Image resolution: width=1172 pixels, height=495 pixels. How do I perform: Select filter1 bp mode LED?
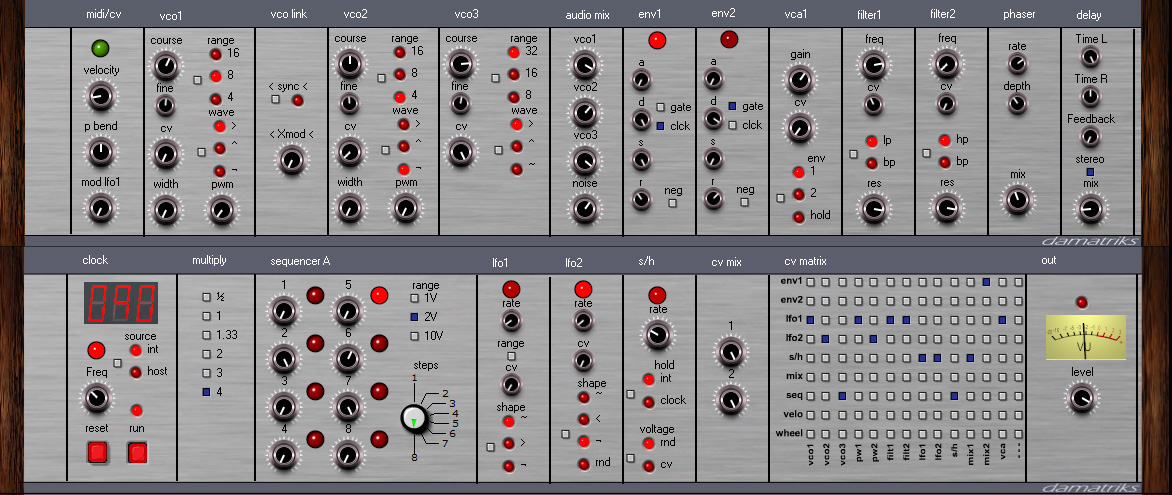(x=872, y=163)
